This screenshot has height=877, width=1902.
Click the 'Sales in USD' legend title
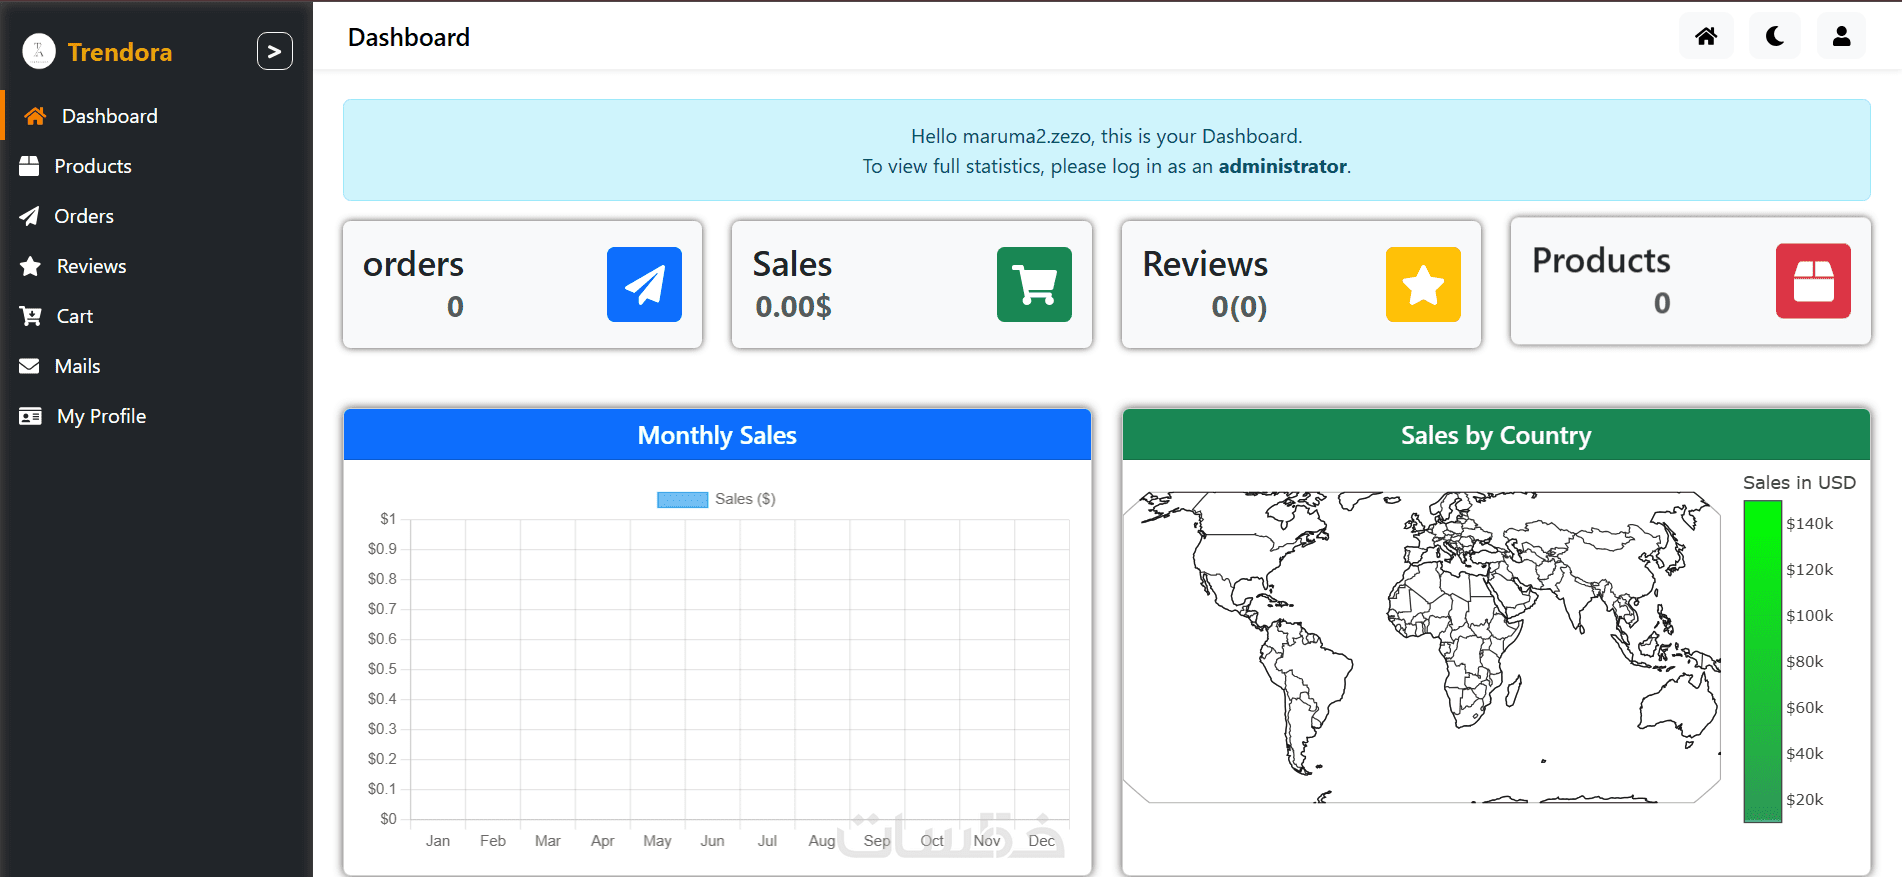[1799, 482]
